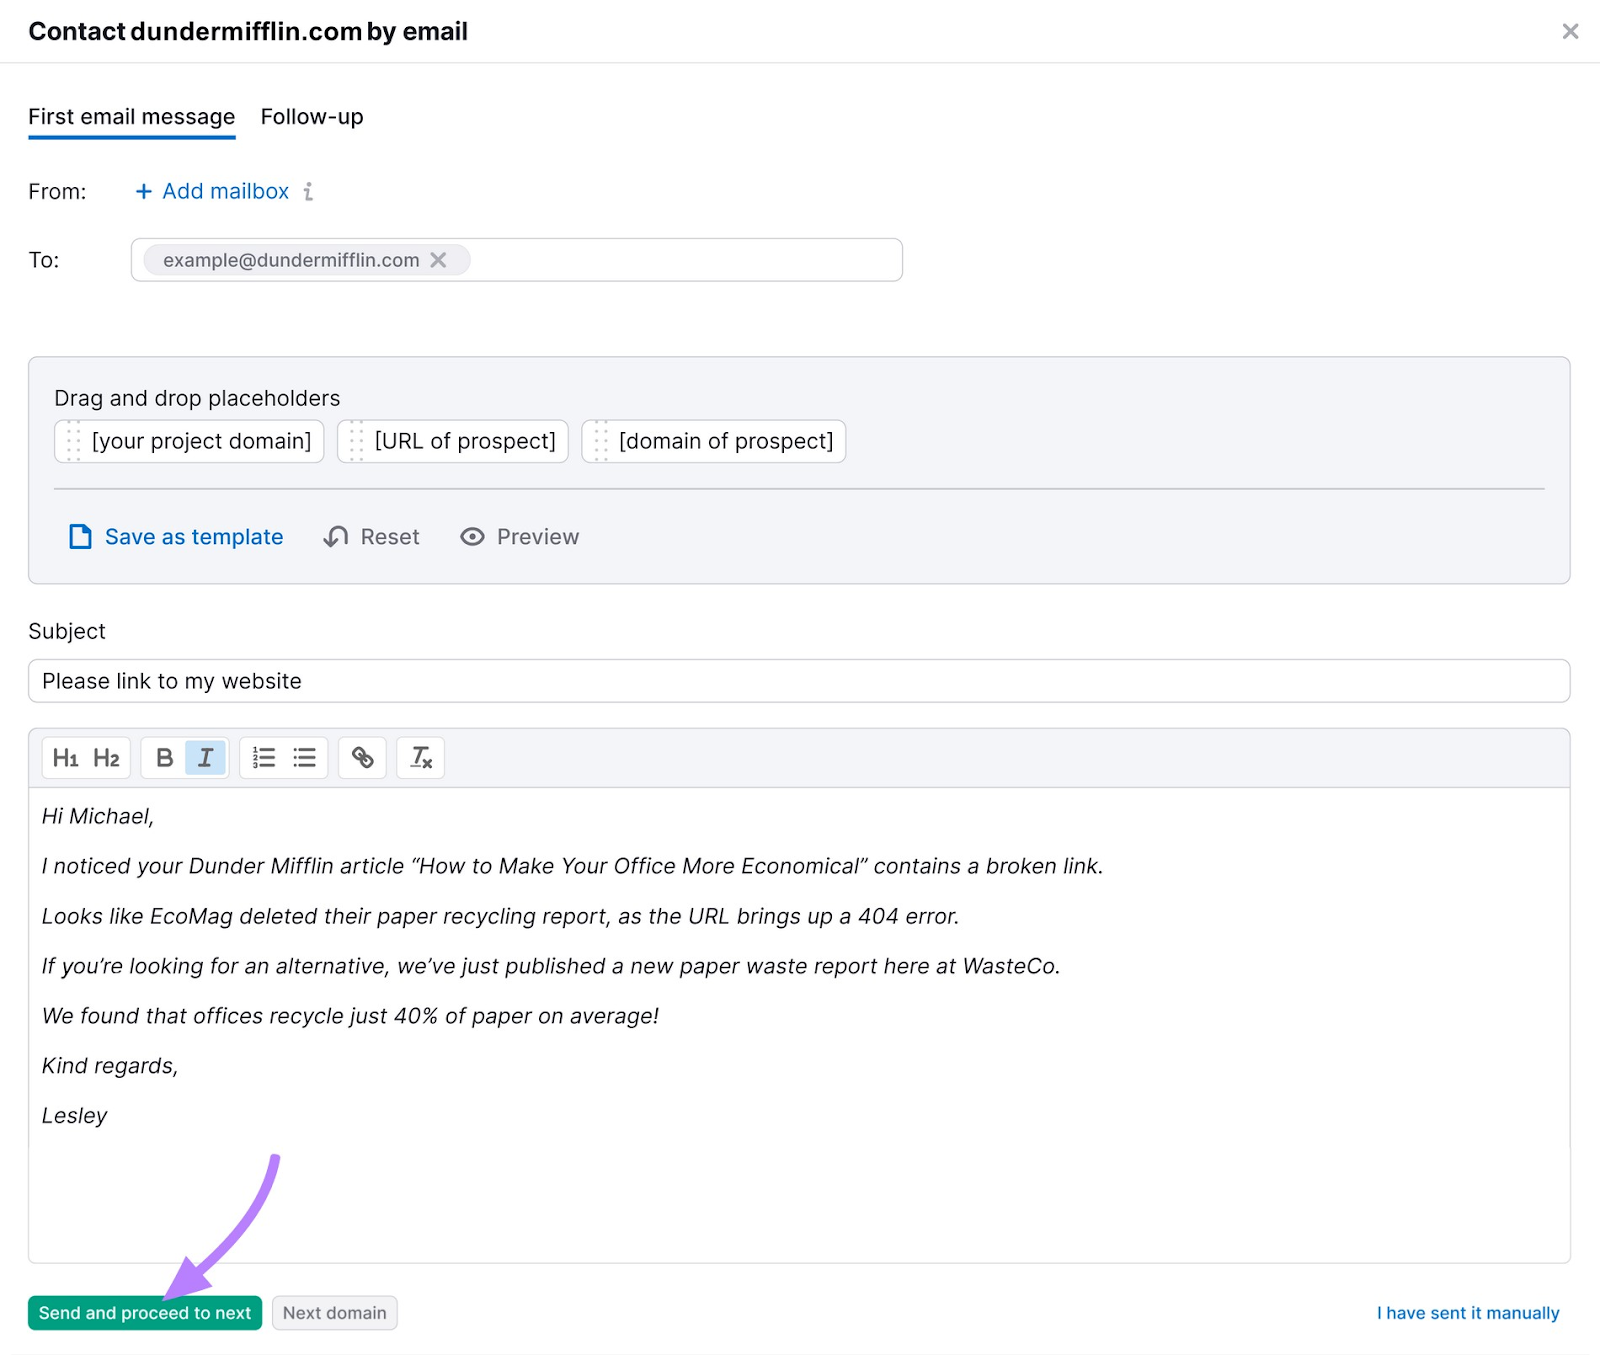This screenshot has width=1600, height=1355.
Task: Click Send and proceed to next
Action: point(145,1313)
